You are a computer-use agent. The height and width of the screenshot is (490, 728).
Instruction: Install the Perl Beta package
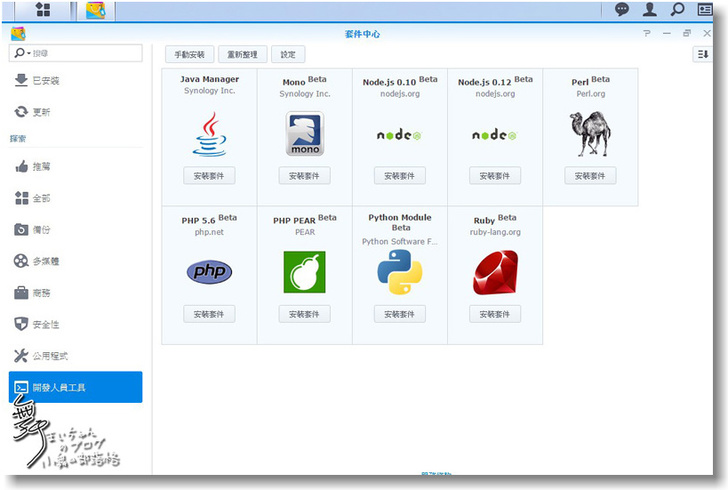[x=590, y=176]
